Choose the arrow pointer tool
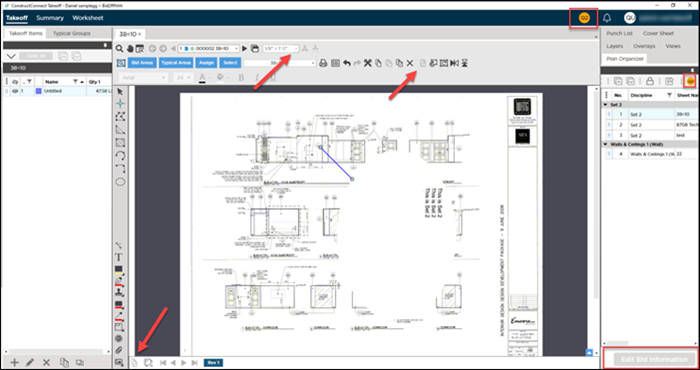This screenshot has height=370, width=700. (x=120, y=91)
